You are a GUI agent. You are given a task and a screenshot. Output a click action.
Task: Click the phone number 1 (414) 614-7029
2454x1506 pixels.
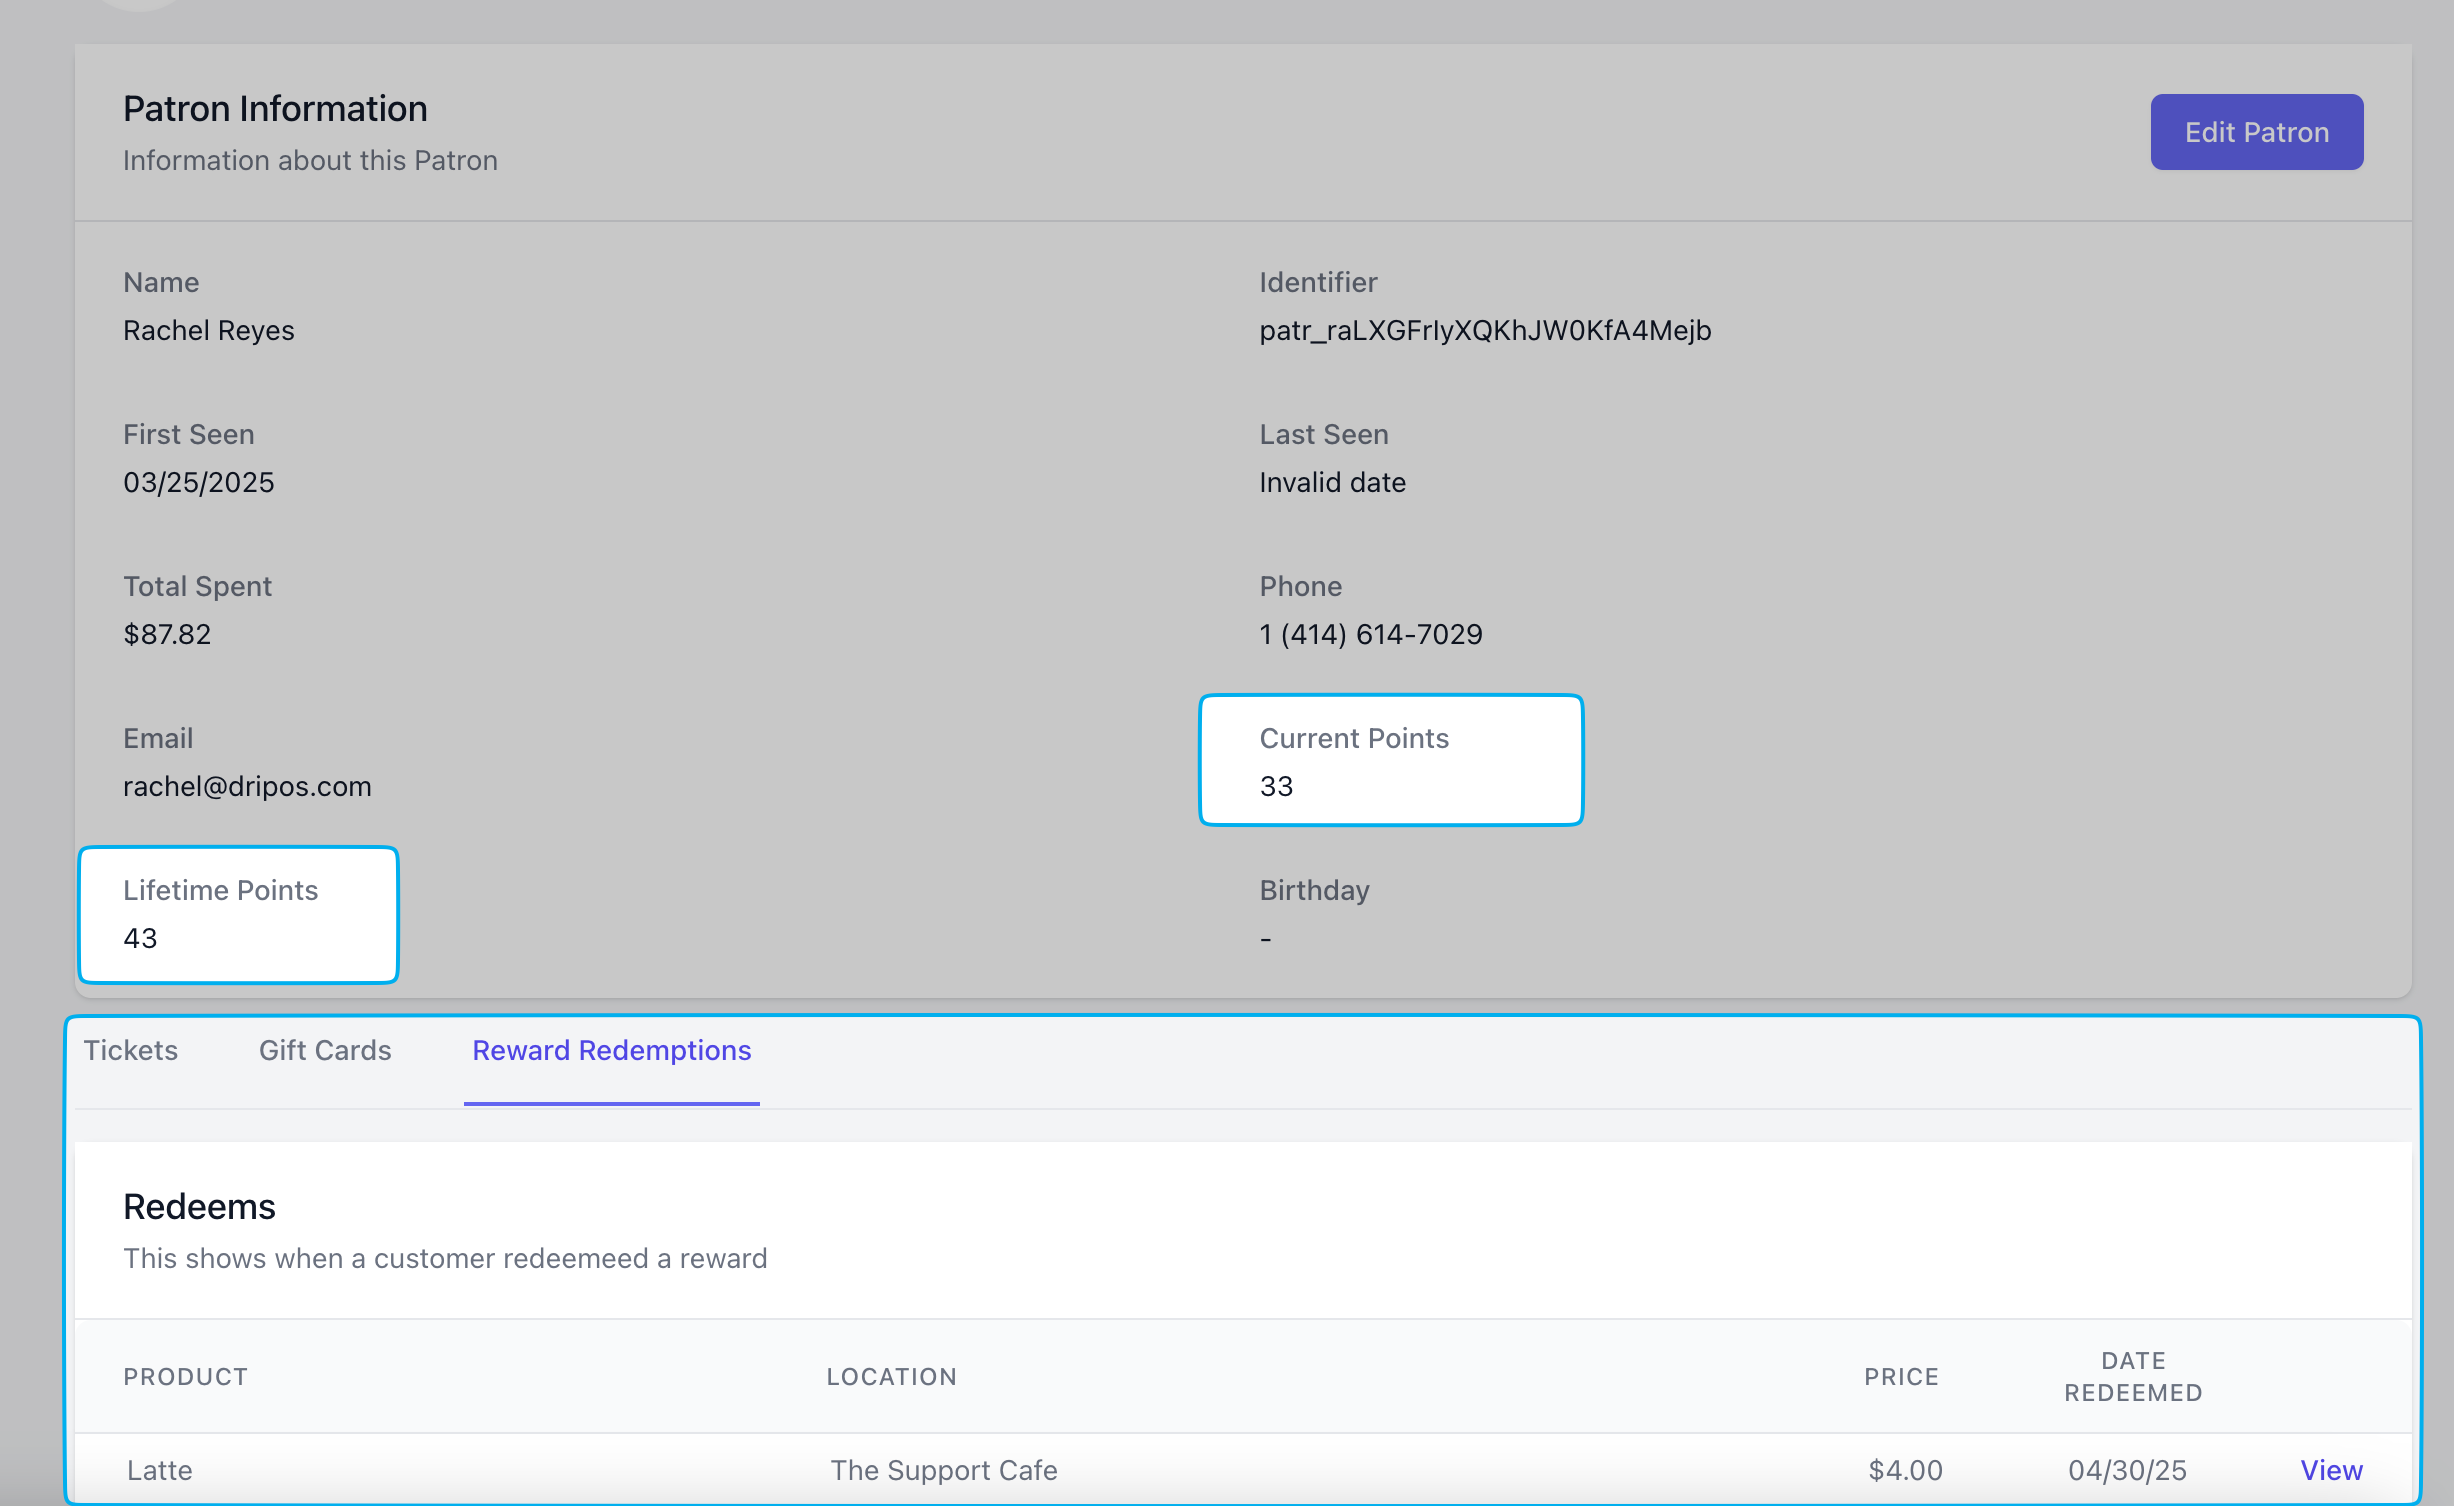[1370, 634]
